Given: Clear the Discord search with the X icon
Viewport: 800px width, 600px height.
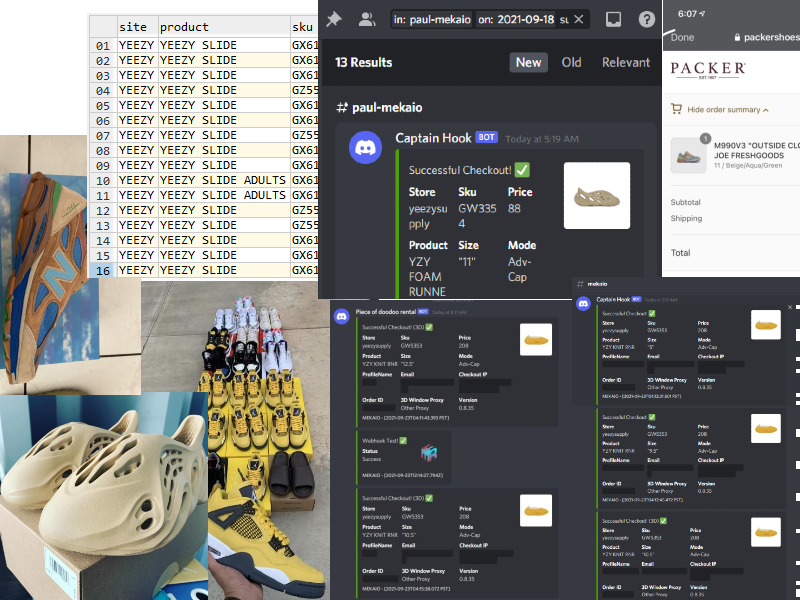Looking at the screenshot, I should (579, 19).
